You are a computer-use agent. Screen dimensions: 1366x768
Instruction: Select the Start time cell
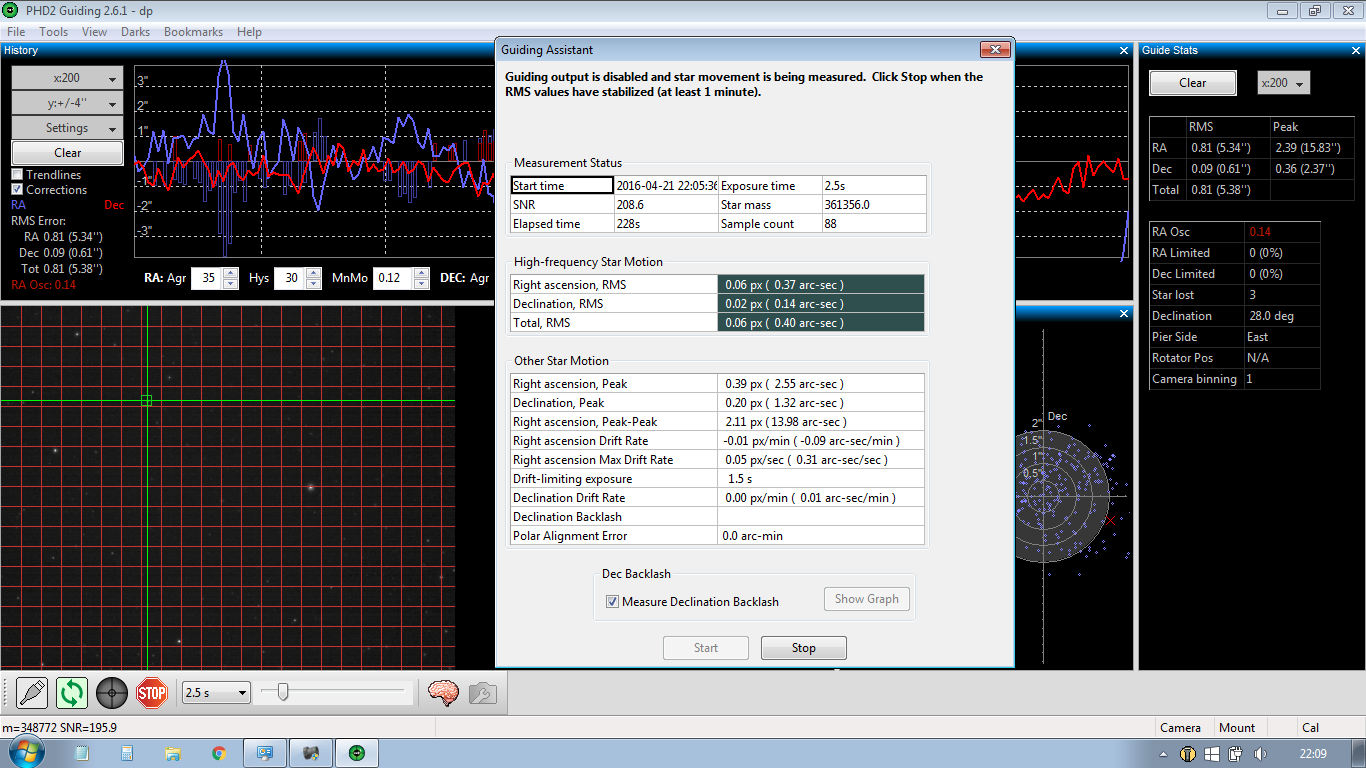coord(562,186)
